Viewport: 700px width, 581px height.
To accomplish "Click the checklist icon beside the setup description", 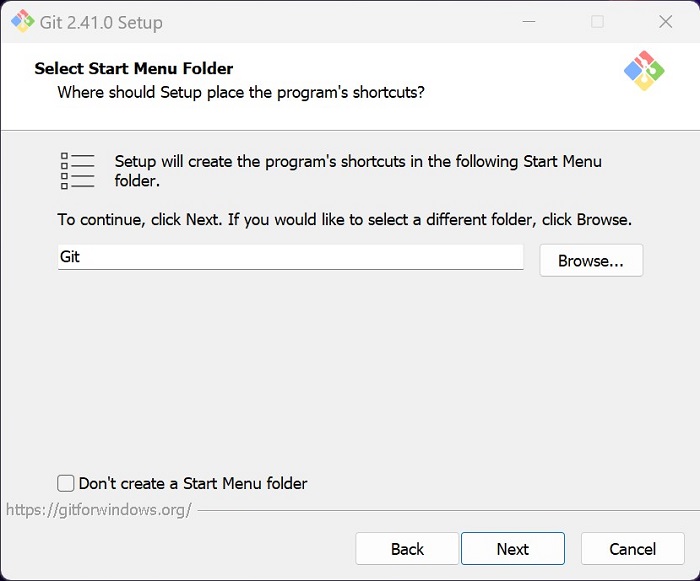I will (77, 171).
